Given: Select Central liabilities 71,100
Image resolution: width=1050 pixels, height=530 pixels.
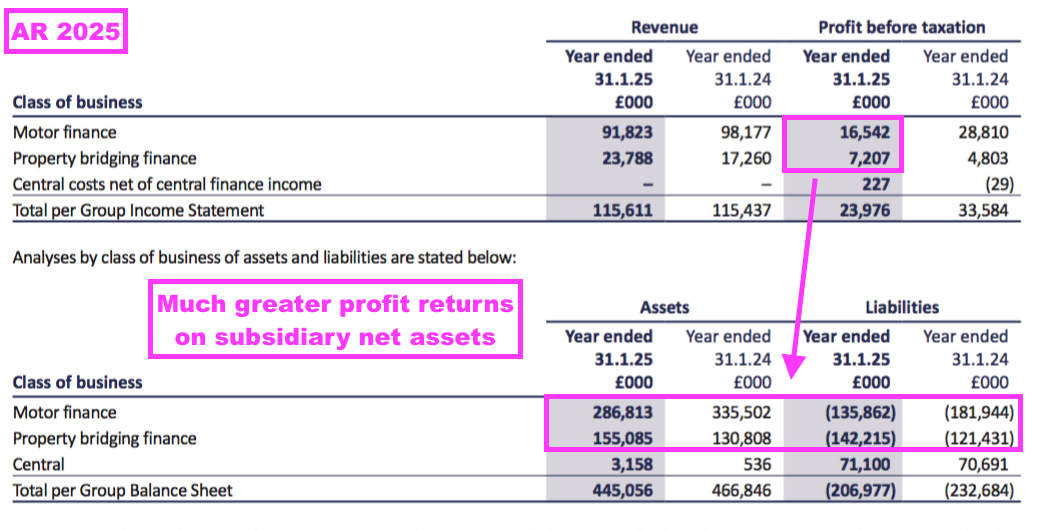Looking at the screenshot, I should click(x=865, y=464).
